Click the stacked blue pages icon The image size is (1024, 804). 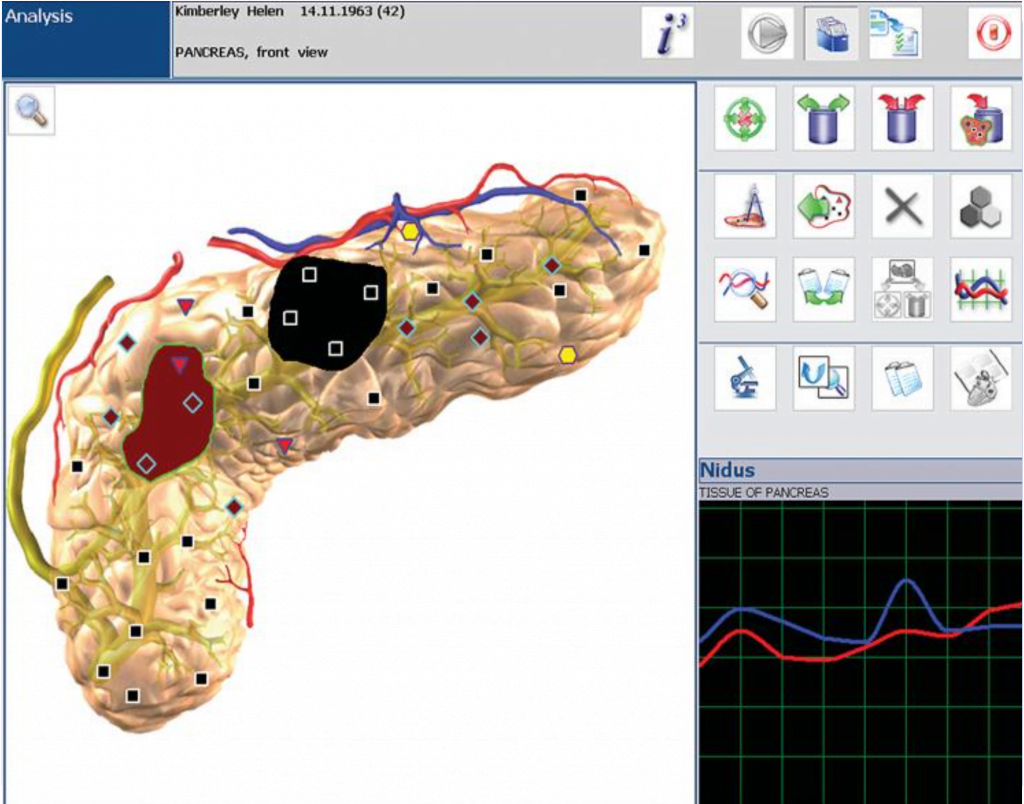[x=903, y=378]
